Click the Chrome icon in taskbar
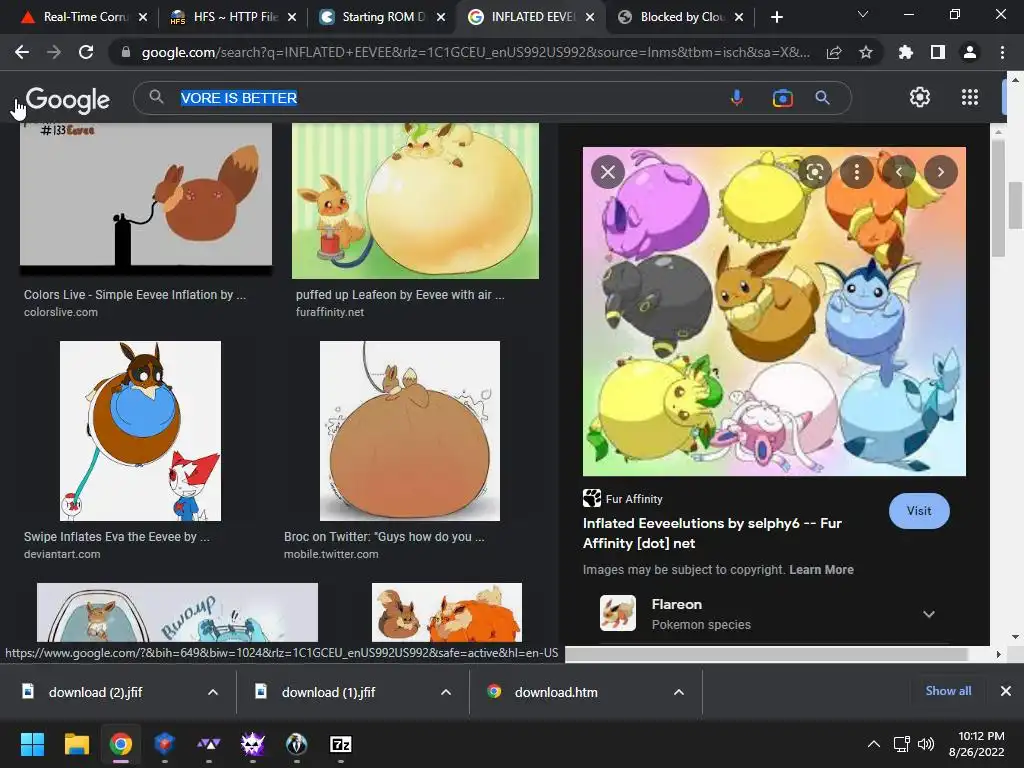 [121, 744]
